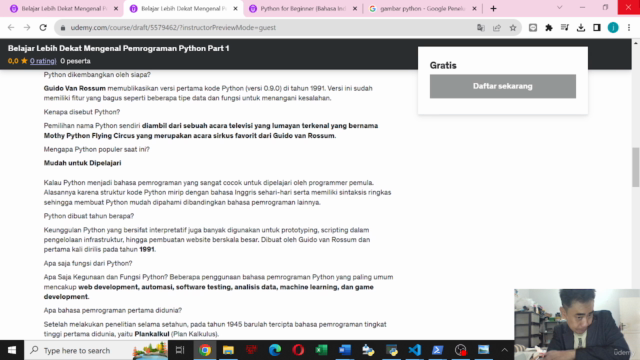640x360 pixels.
Task: Expand the tab search dropdown arrow
Action: click(560, 8)
